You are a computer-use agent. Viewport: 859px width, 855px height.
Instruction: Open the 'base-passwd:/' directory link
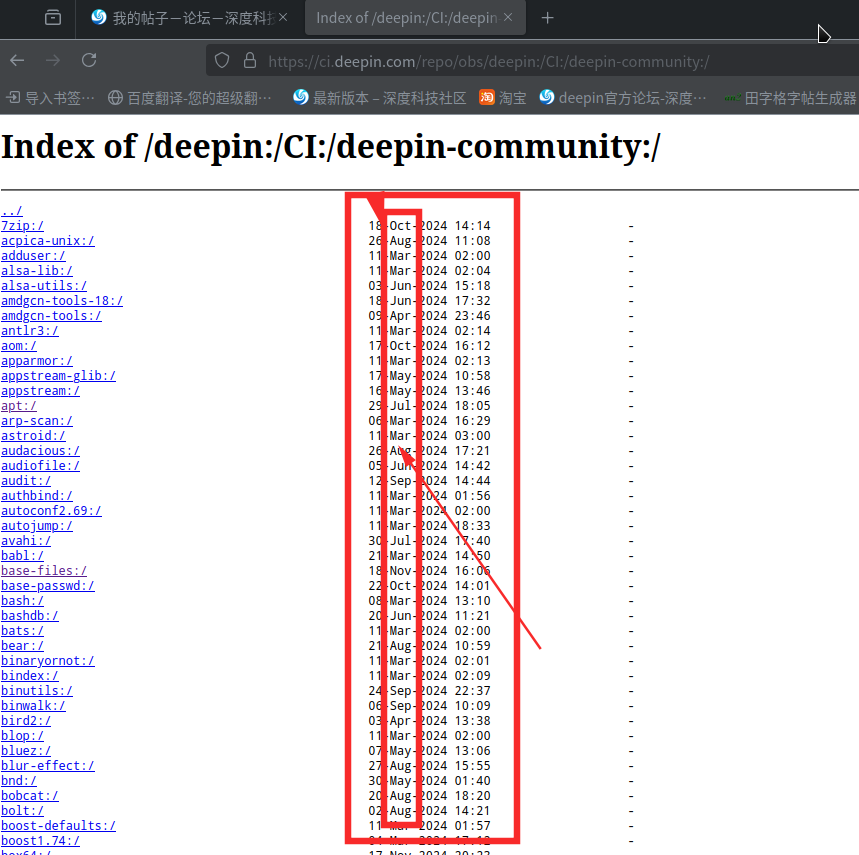point(48,586)
